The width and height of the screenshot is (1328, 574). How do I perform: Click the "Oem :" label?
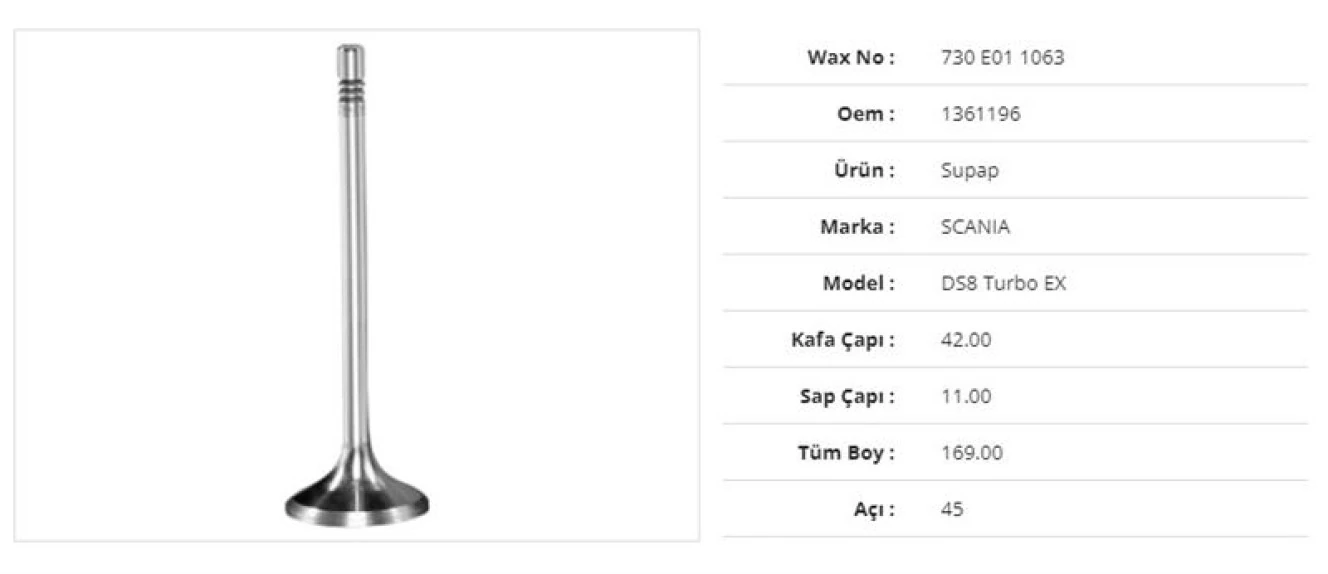(x=865, y=114)
